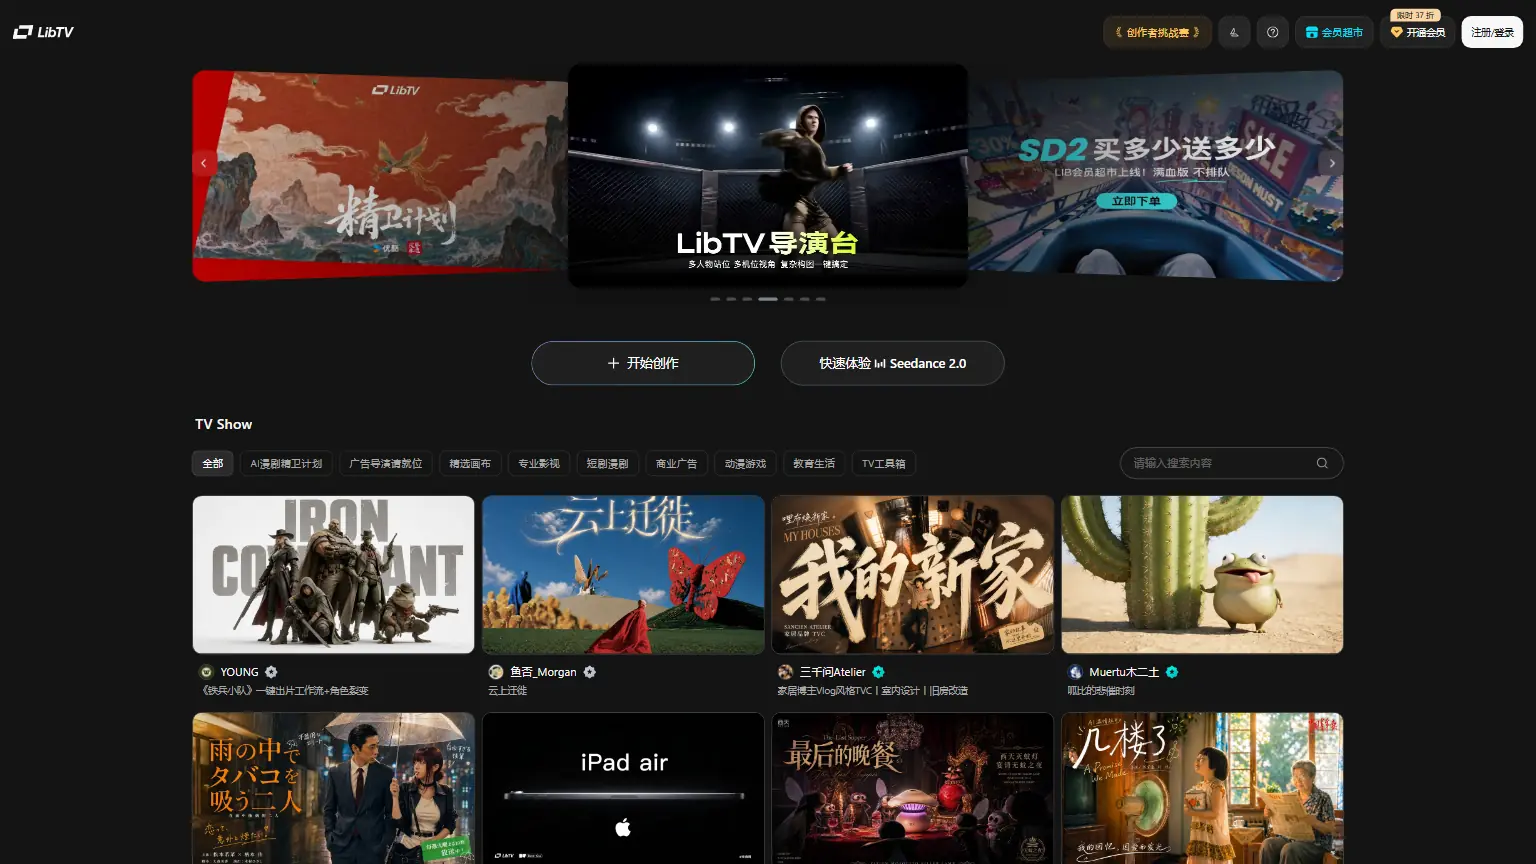Viewport: 1536px width, 864px height.
Task: Focus the 请输入搜索内容 search field
Action: [x=1231, y=463]
